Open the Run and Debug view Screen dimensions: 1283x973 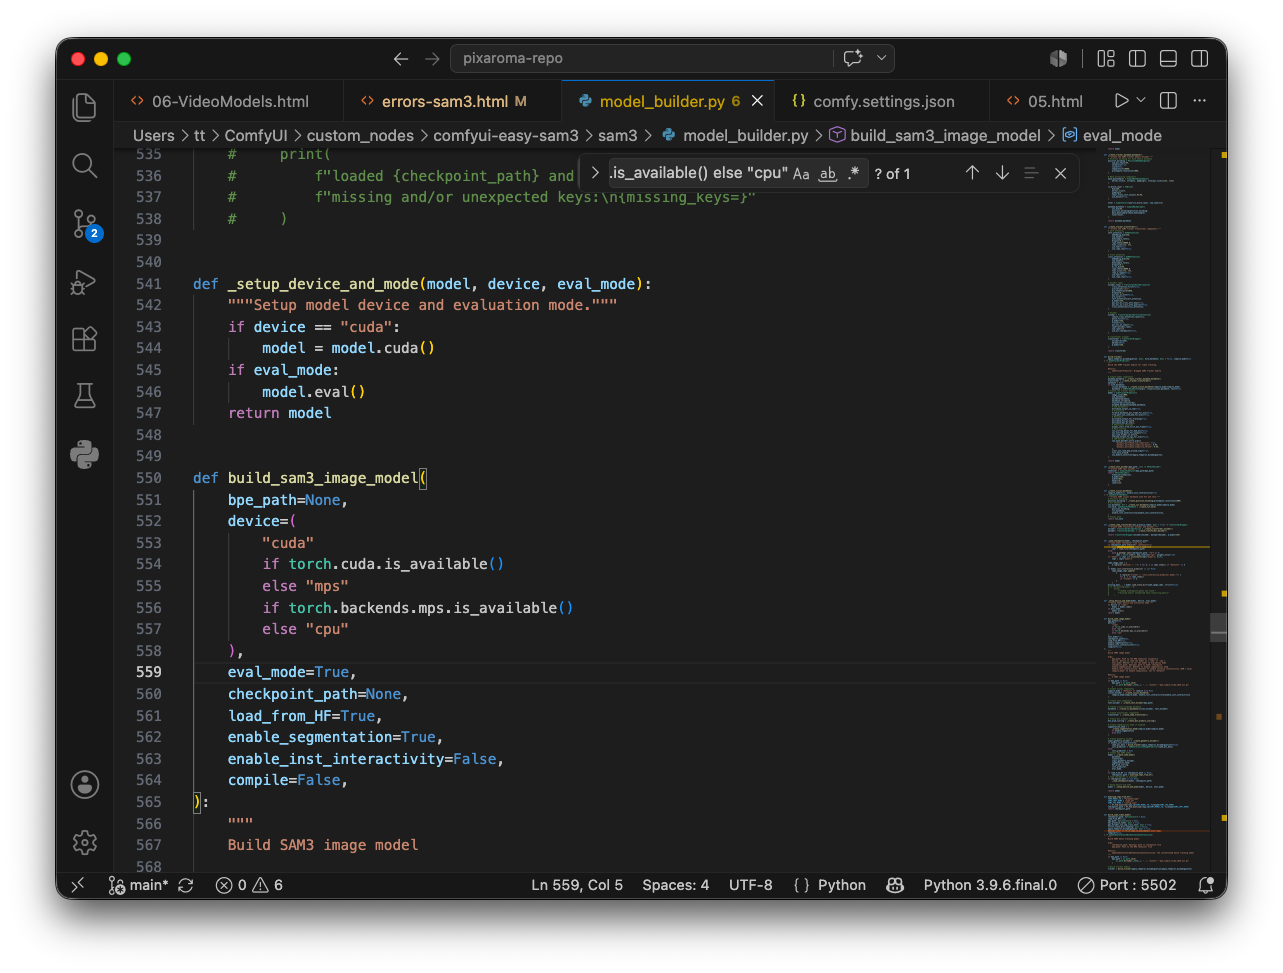[x=85, y=282]
